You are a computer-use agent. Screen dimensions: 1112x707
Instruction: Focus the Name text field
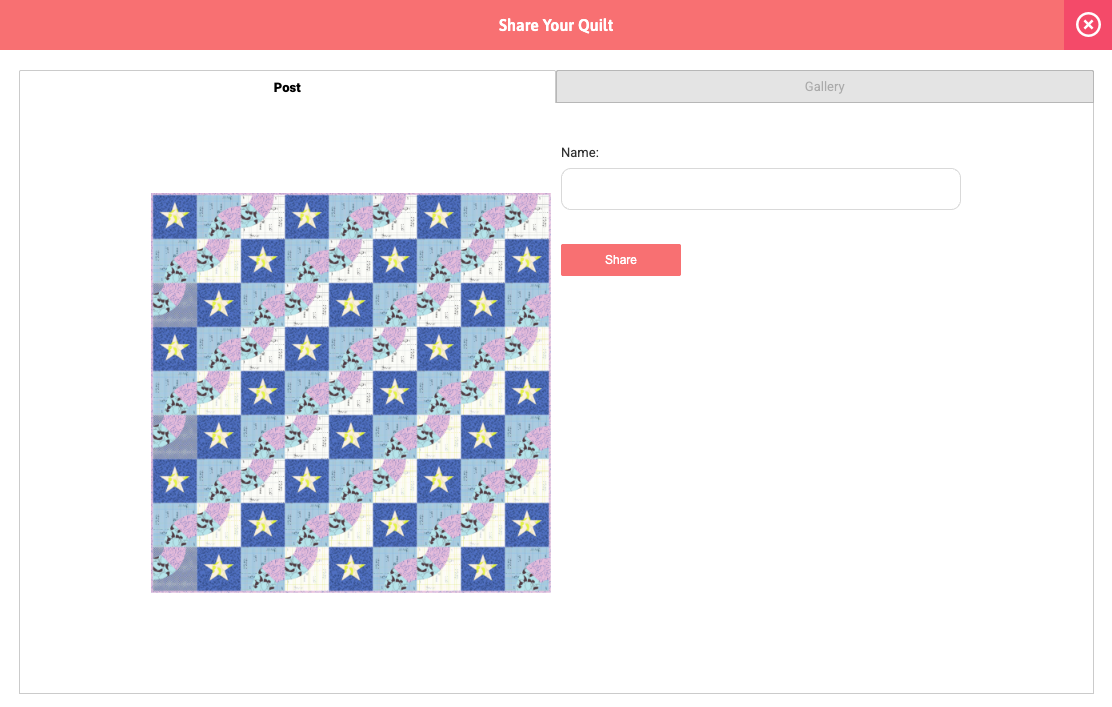click(760, 189)
